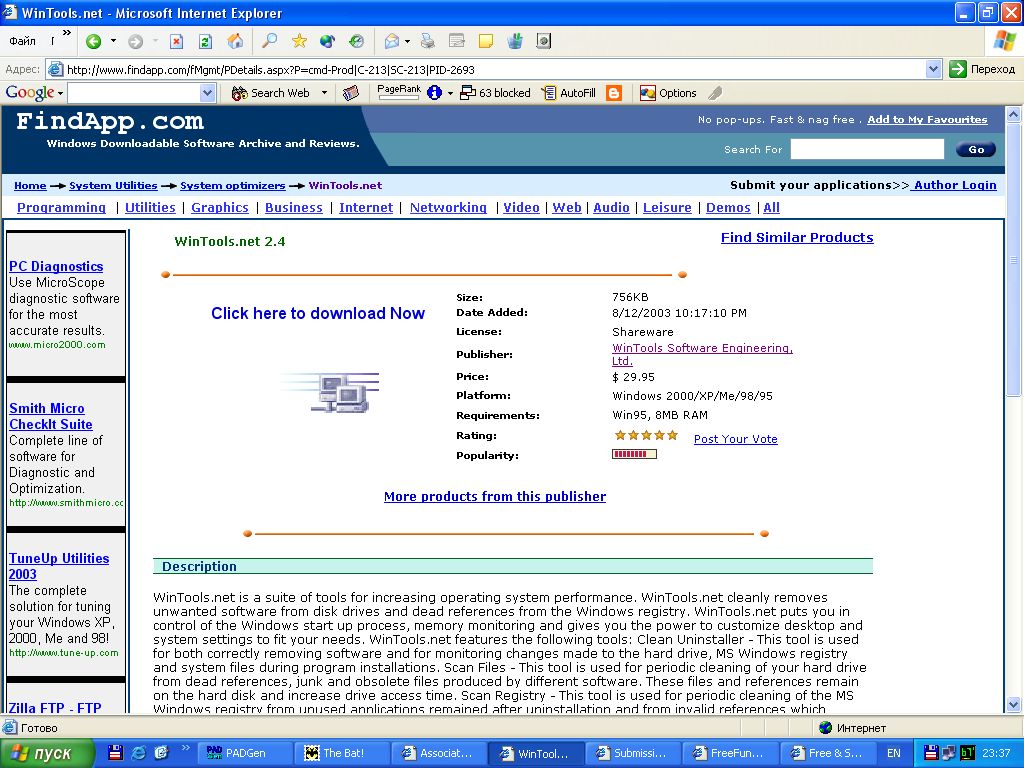1024x768 pixels.
Task: Open the System optimizers breadcrumb
Action: tap(232, 185)
